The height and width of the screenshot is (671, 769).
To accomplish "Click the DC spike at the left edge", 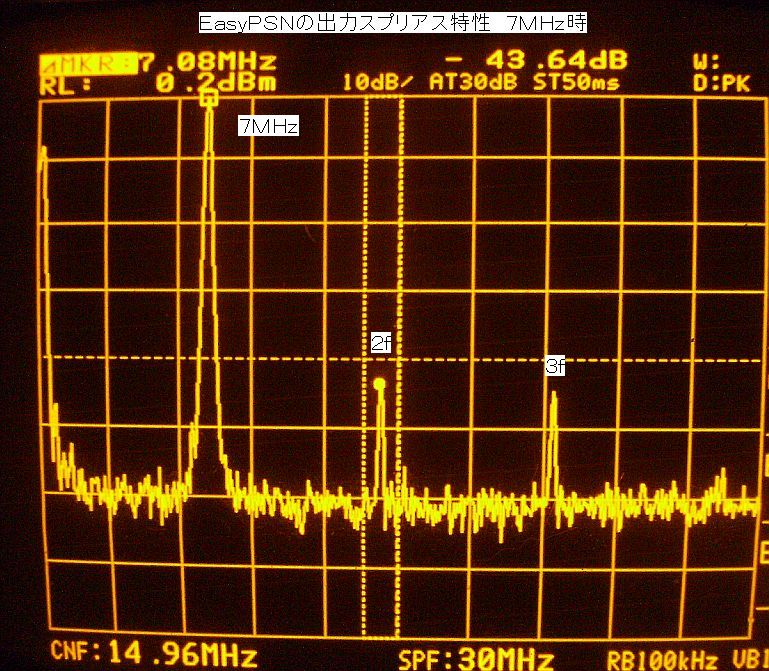I will [44, 157].
